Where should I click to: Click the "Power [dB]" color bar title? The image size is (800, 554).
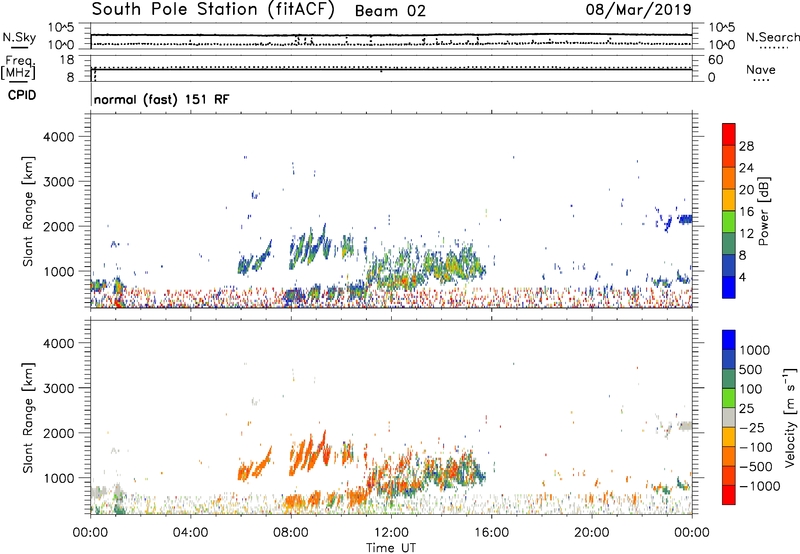pos(764,211)
